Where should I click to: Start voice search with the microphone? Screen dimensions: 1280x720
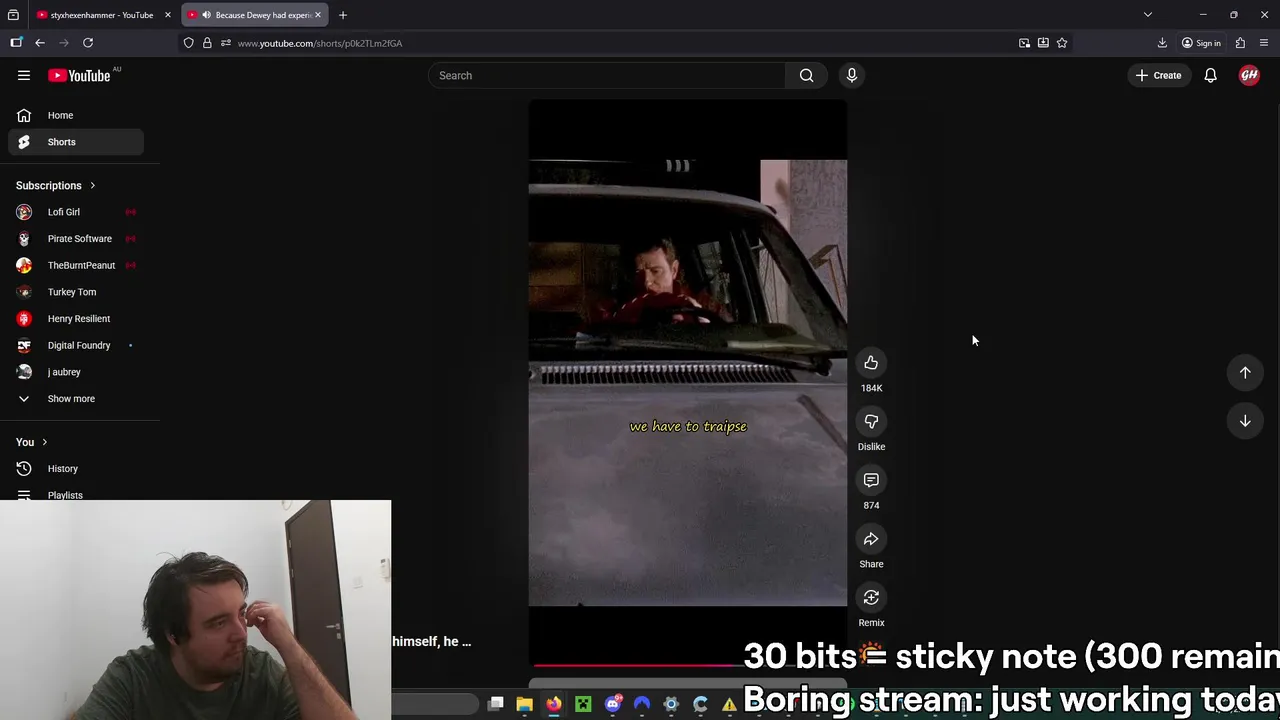[x=852, y=75]
